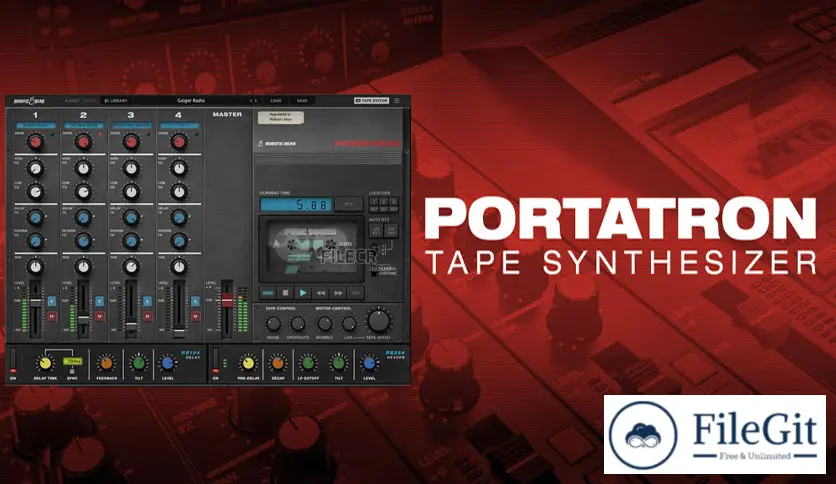
Task: Open the Tape Editor
Action: [372, 100]
